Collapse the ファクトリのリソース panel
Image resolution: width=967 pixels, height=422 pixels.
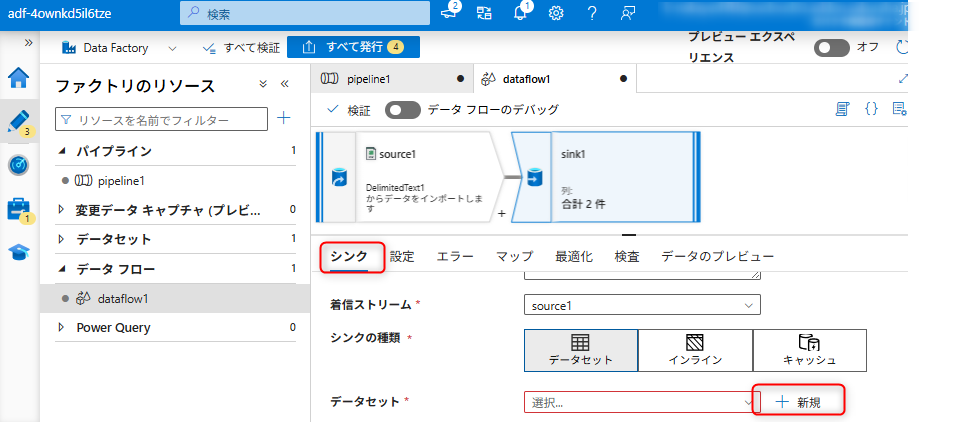coord(284,84)
